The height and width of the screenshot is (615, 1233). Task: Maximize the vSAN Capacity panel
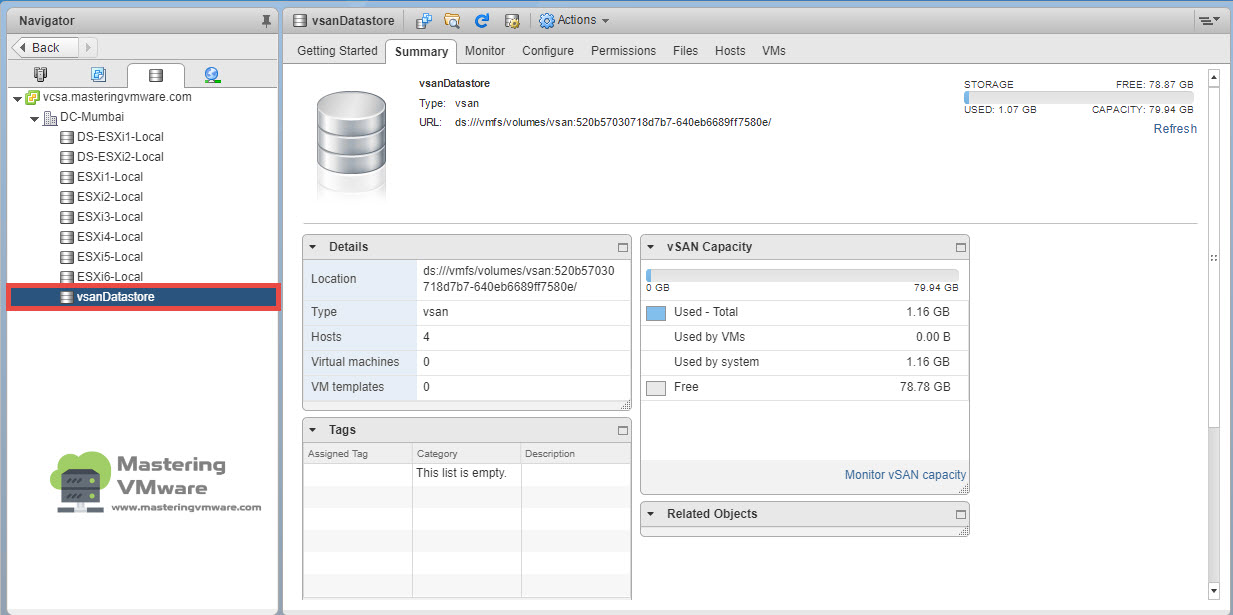pos(961,247)
